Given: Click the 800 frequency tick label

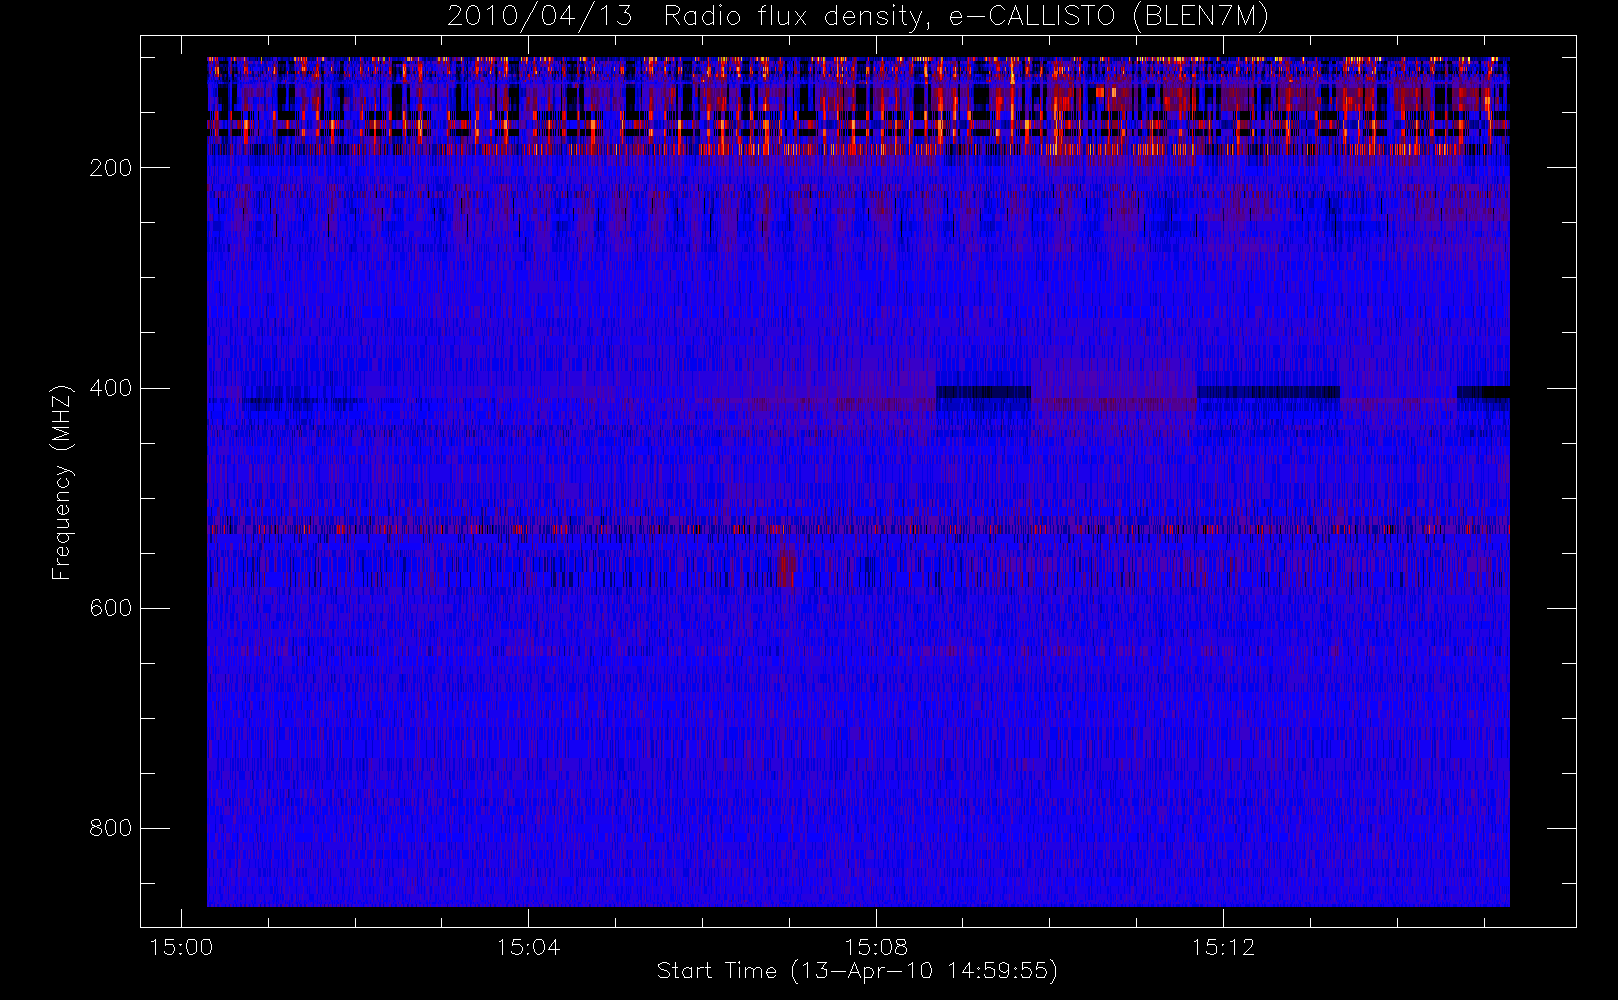Looking at the screenshot, I should (111, 828).
